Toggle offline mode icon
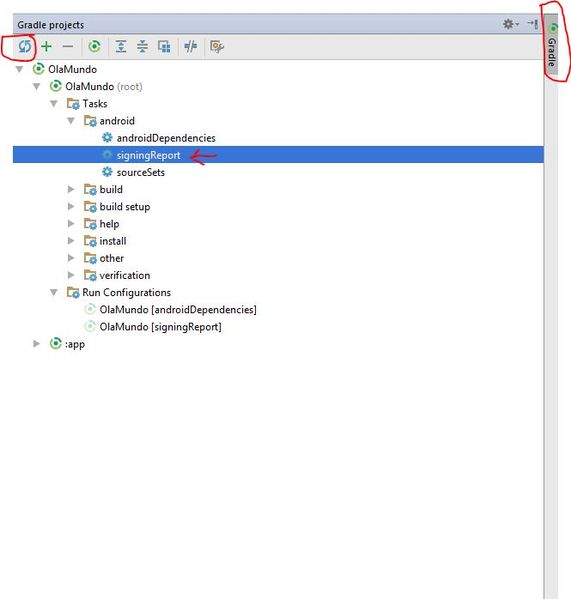The image size is (571, 599). (191, 47)
